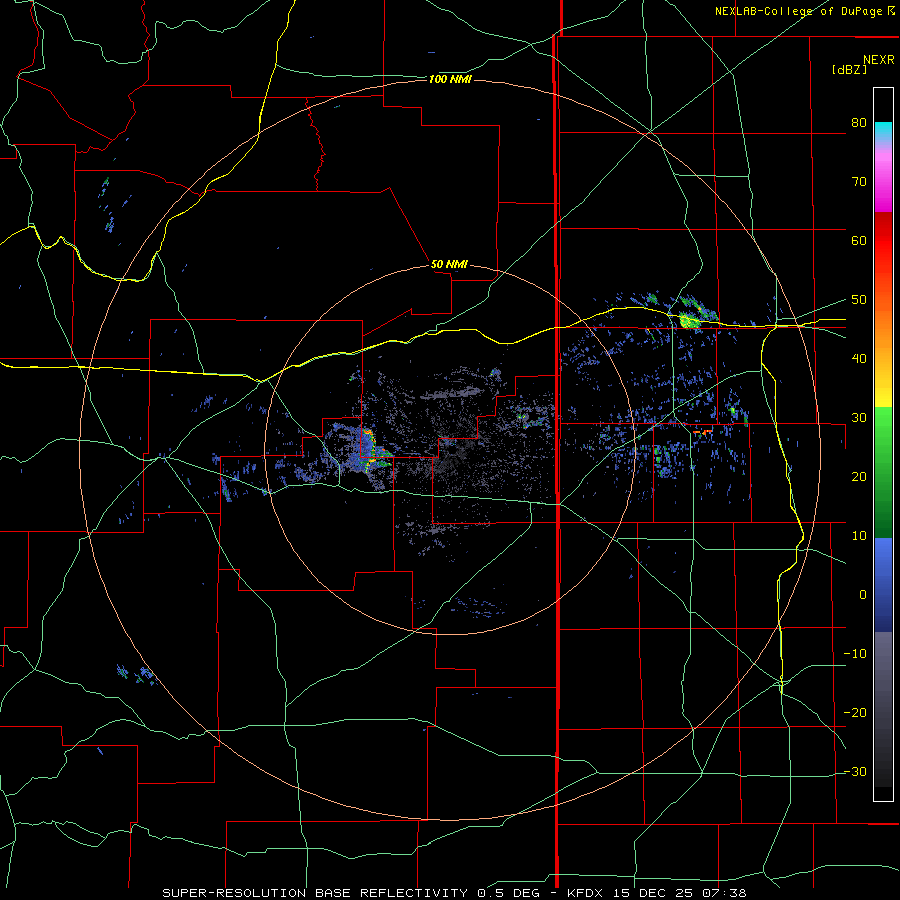
Task: Pick the green segment of the color bar
Action: coord(883,472)
